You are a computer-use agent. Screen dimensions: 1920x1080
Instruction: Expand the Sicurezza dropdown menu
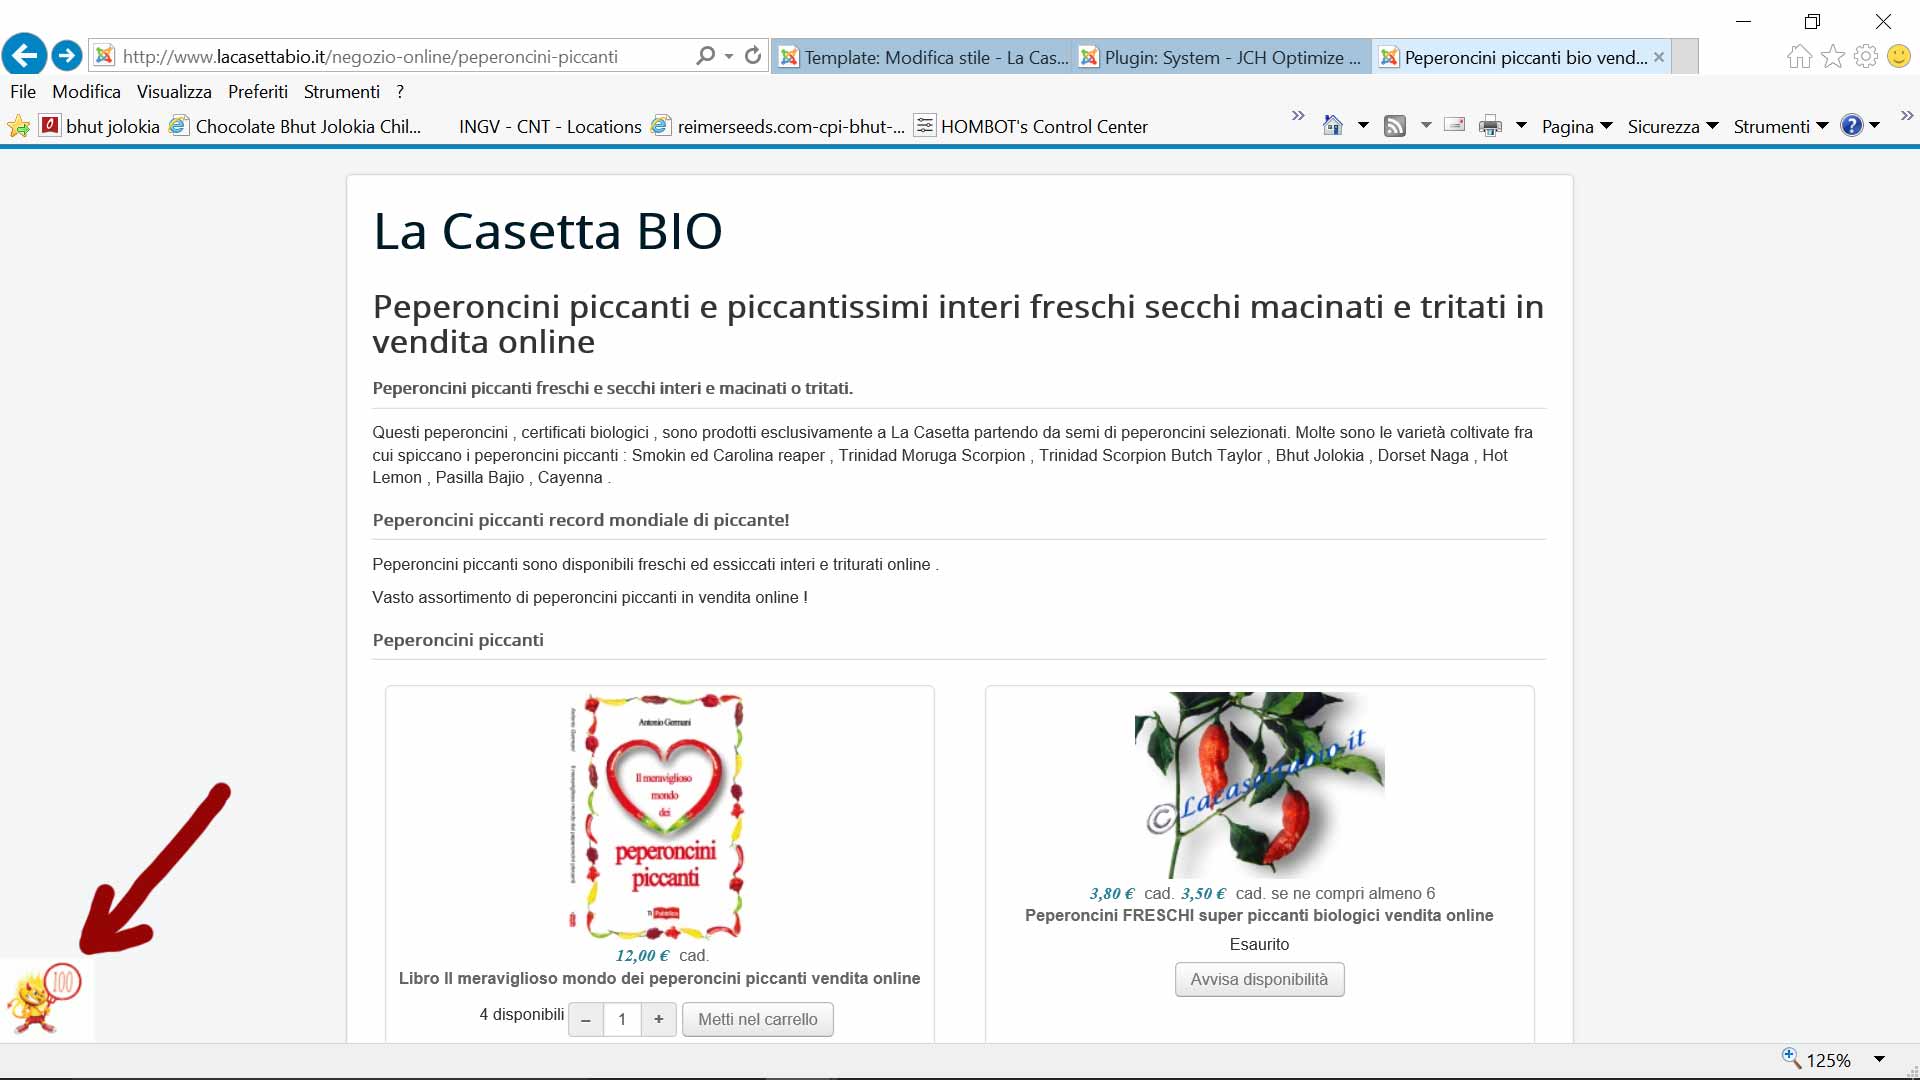point(1672,126)
